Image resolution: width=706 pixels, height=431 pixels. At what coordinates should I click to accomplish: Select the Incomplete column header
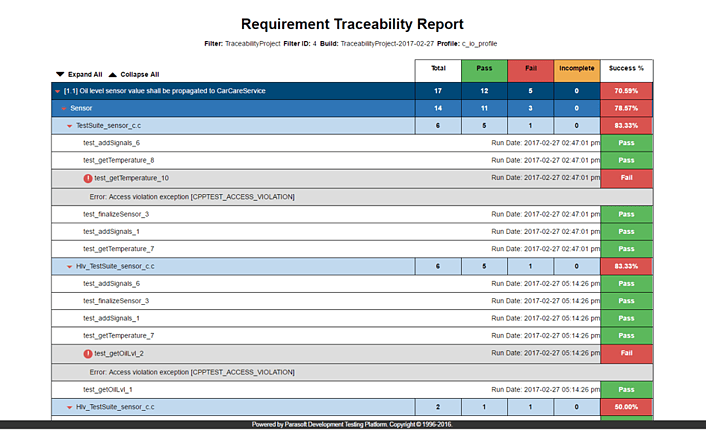[x=576, y=69]
